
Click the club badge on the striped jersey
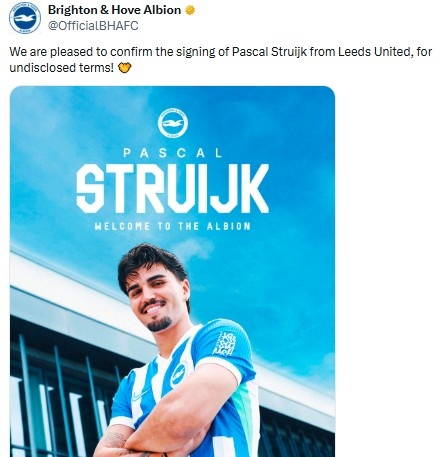pyautogui.click(x=178, y=375)
